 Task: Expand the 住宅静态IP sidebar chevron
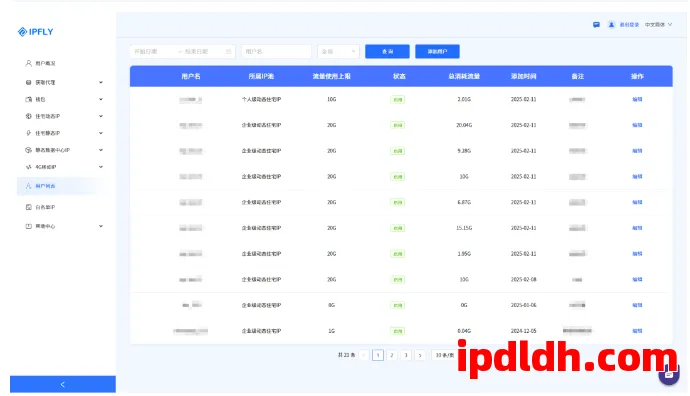coord(101,133)
